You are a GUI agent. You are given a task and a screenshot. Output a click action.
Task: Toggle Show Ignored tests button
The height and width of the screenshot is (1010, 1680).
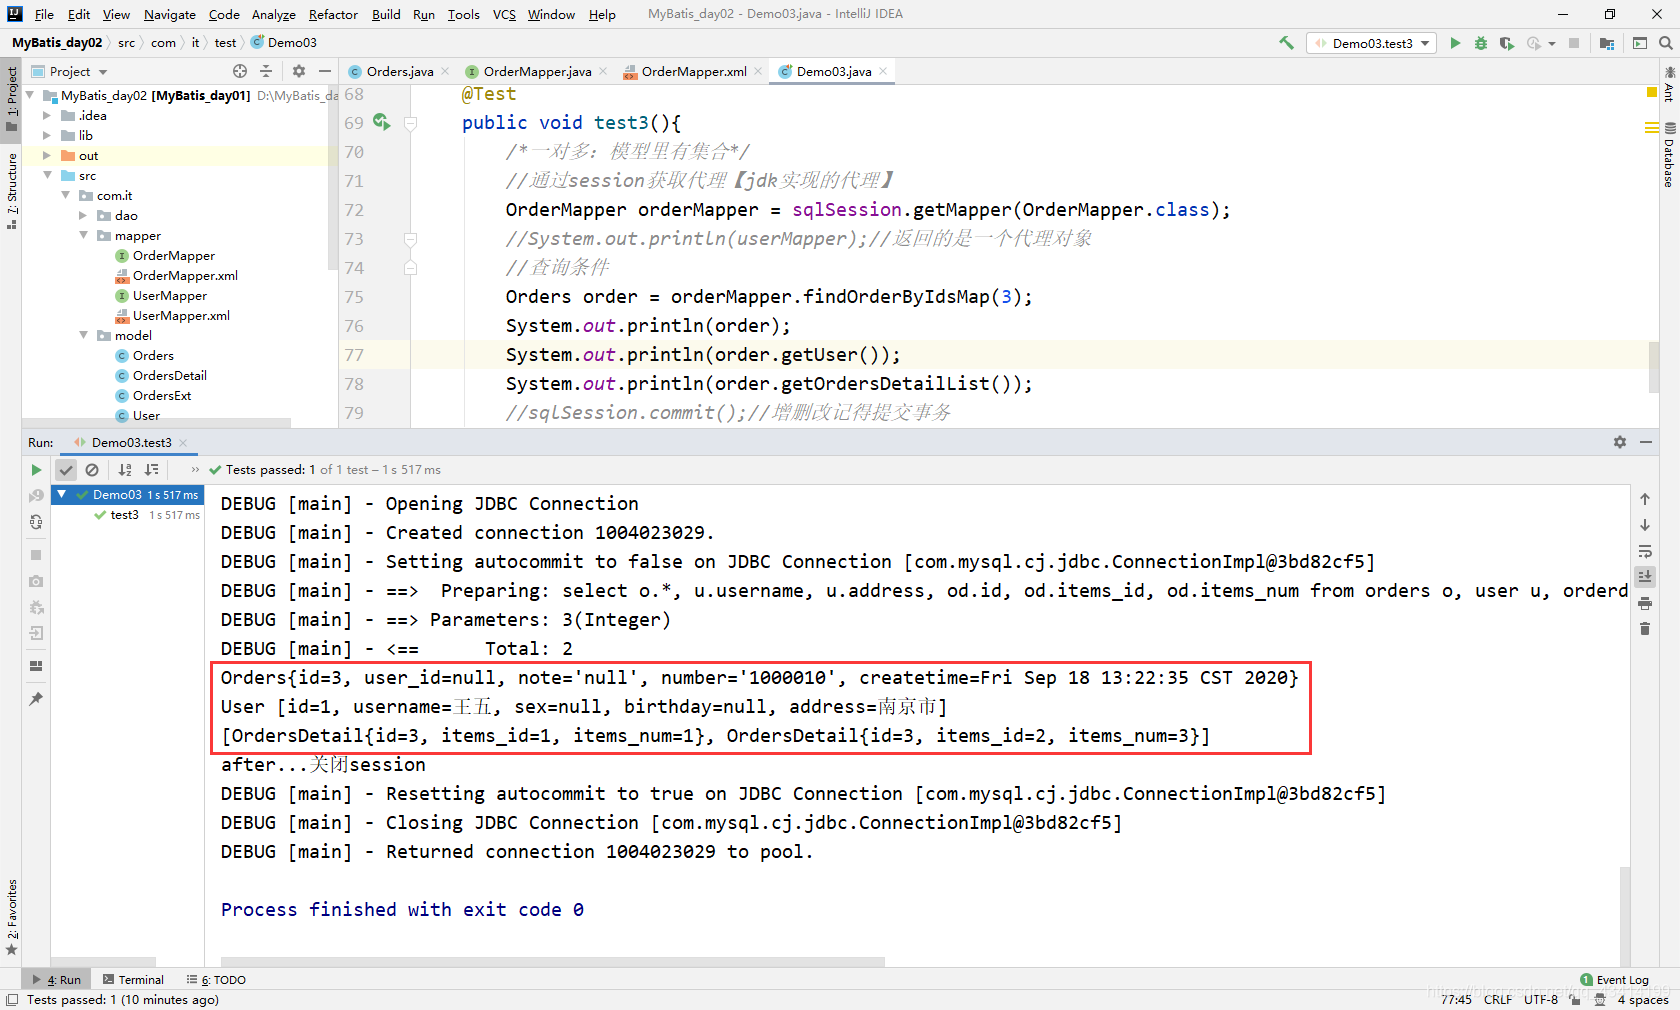coord(92,470)
